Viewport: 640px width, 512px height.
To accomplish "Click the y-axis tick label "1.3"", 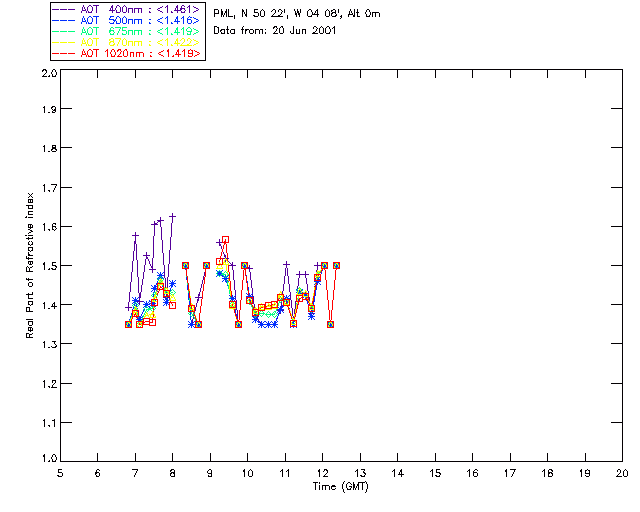I will pos(49,344).
